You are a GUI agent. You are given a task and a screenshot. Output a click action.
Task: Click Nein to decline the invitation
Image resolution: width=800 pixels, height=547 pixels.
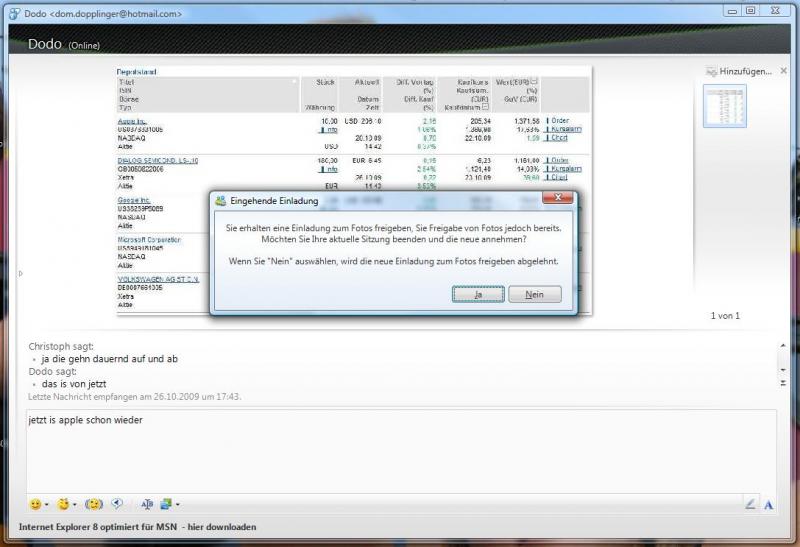click(534, 294)
